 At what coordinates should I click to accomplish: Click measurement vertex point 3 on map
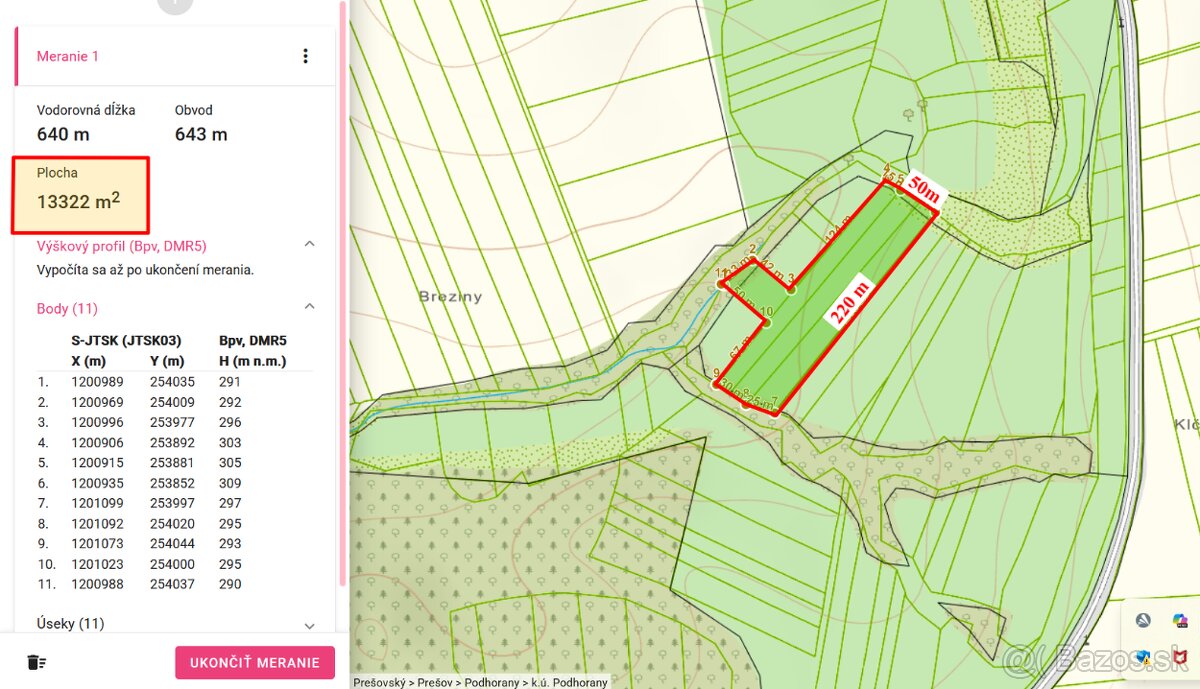(x=791, y=290)
